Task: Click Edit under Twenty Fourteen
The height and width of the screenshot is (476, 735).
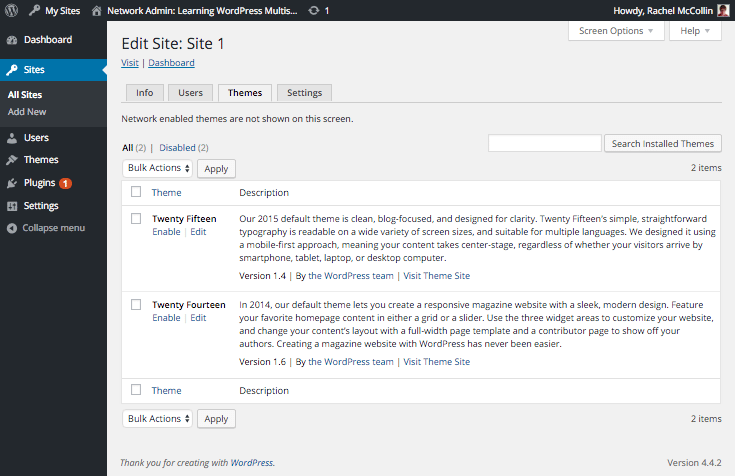Action: tap(198, 317)
